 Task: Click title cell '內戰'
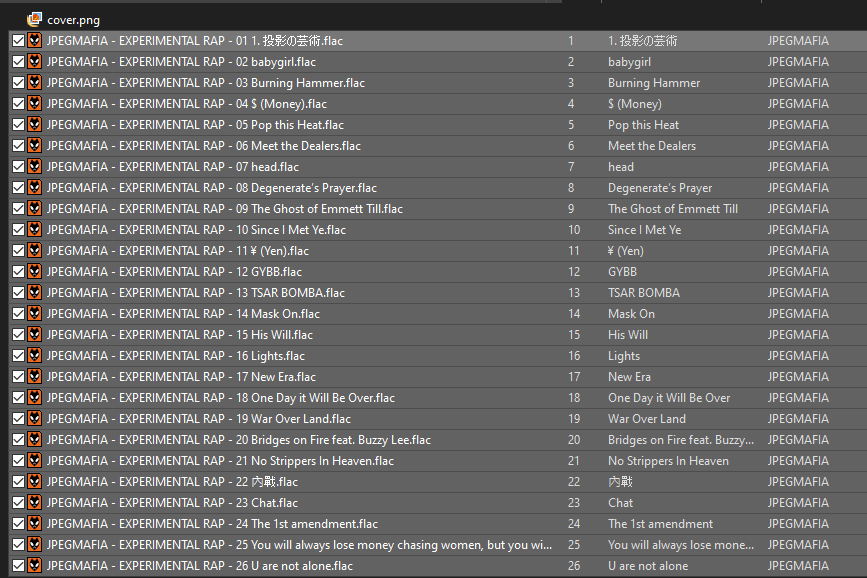[x=620, y=482]
